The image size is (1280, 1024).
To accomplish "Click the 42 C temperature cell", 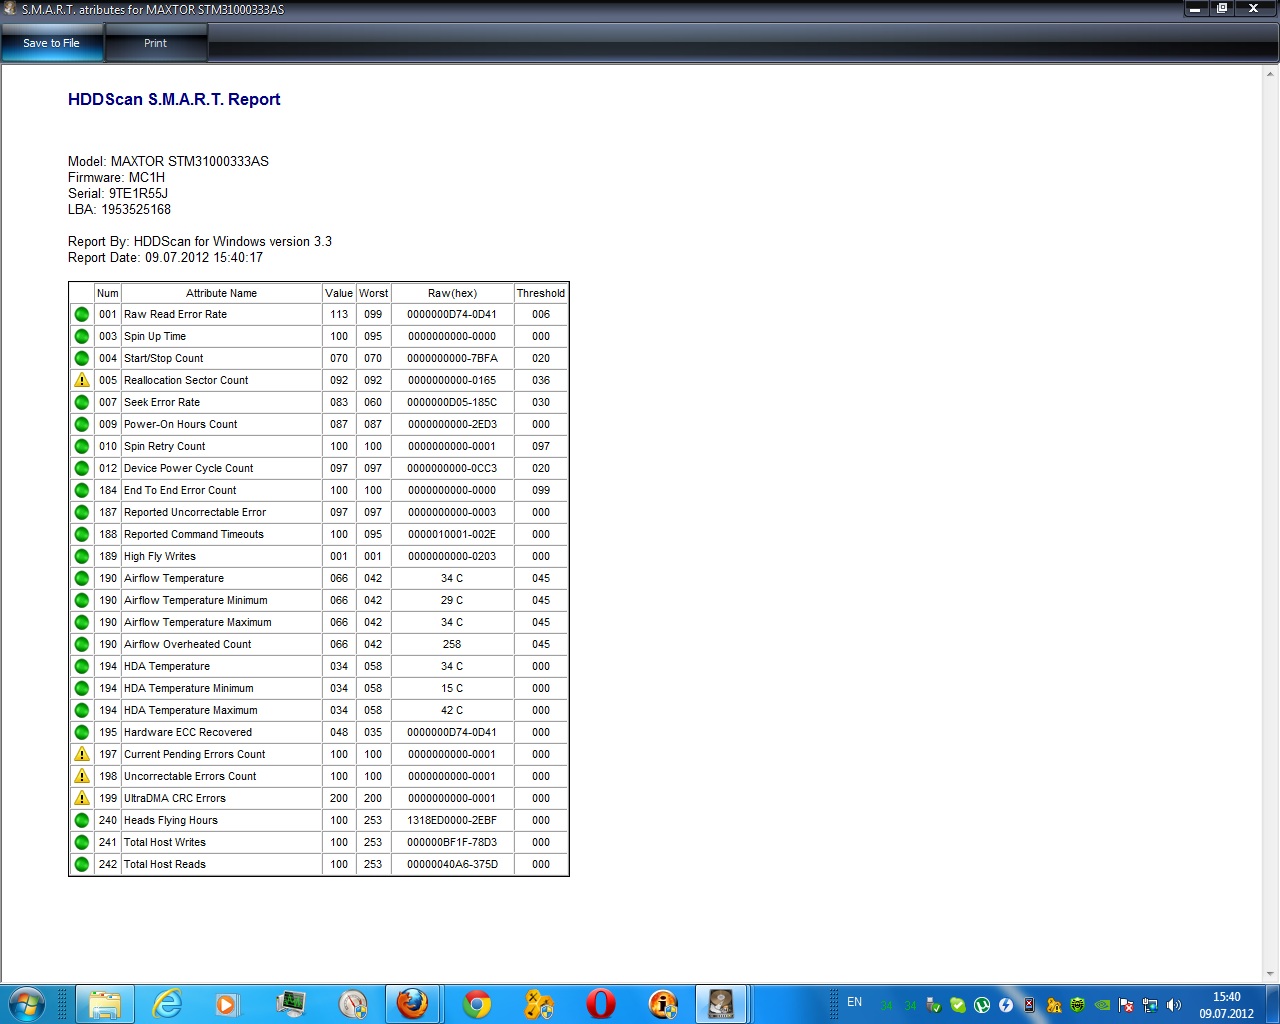I will 452,710.
